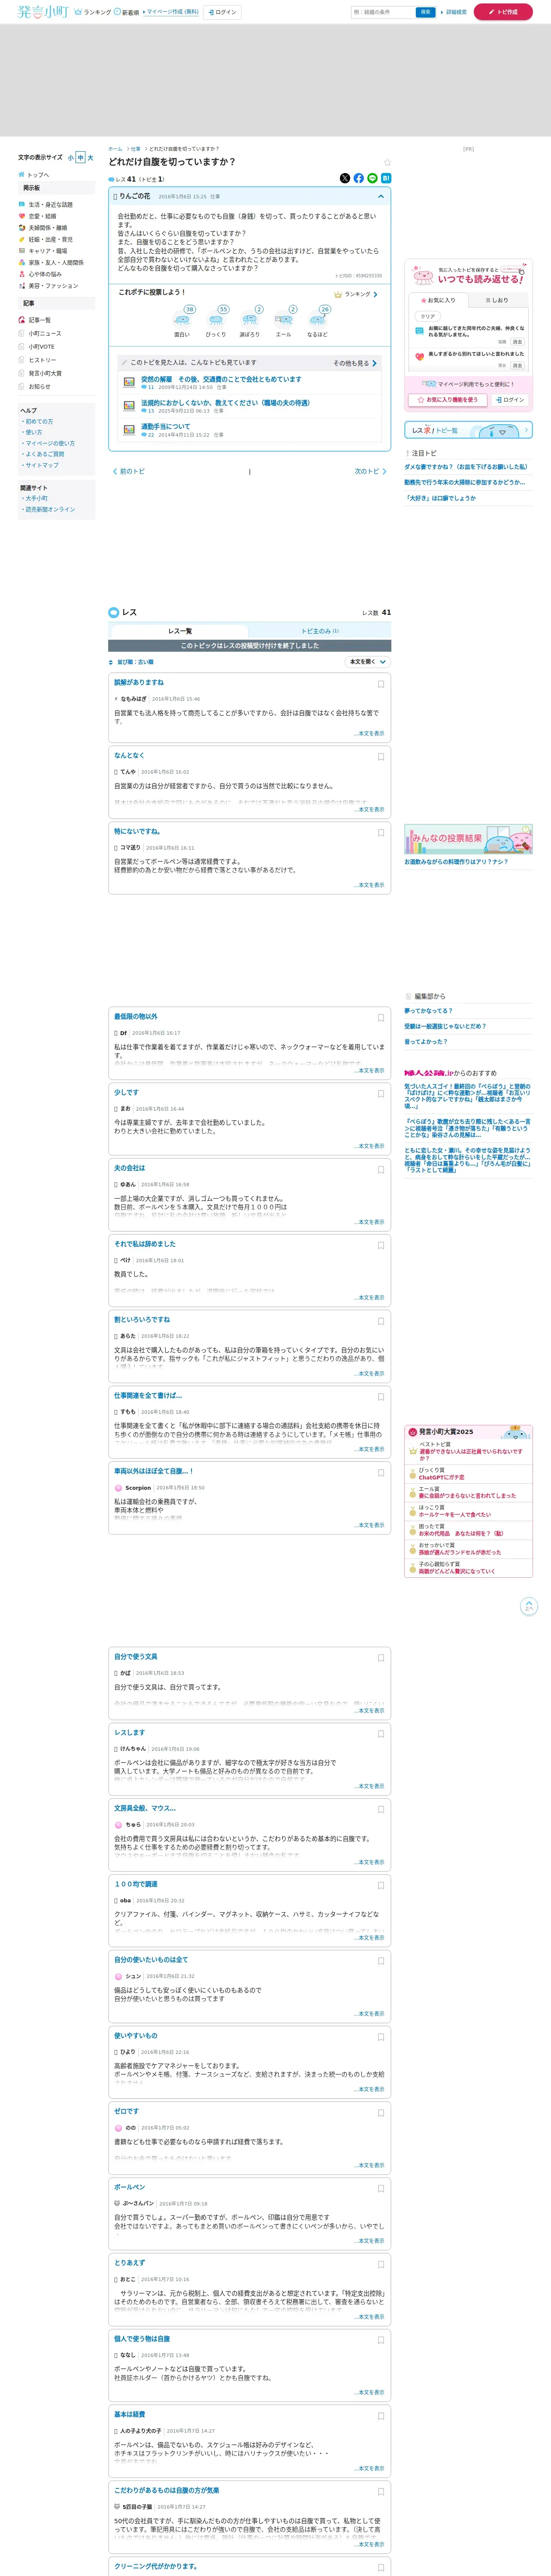Toggle bookmark on reply 特にないですね。
The image size is (551, 2576).
[381, 833]
